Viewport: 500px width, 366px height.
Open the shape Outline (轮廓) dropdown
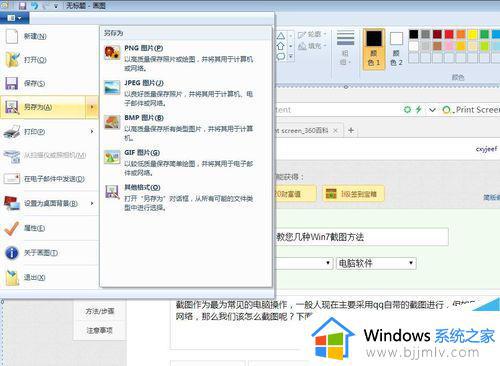point(312,34)
